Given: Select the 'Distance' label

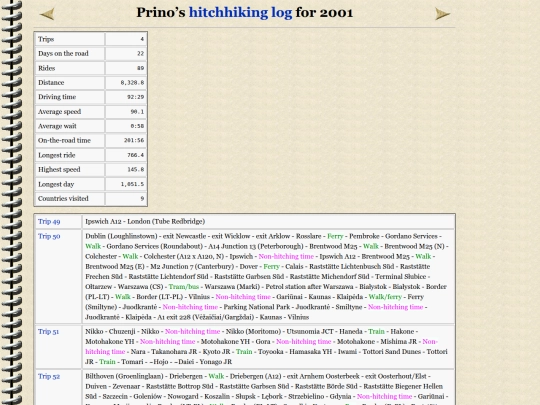Looking at the screenshot, I should click(51, 83).
